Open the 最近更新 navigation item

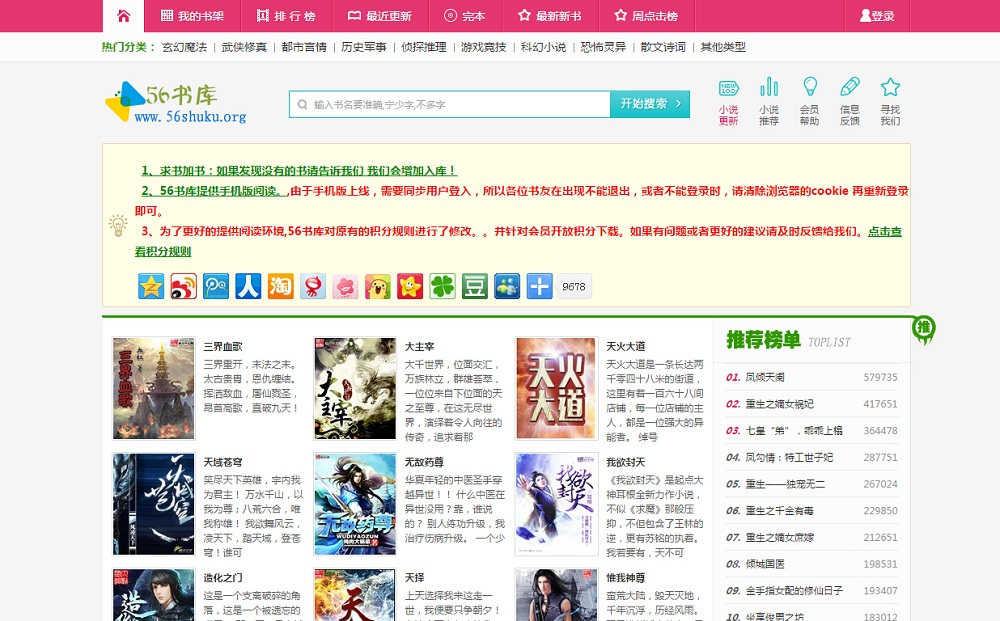pyautogui.click(x=379, y=16)
